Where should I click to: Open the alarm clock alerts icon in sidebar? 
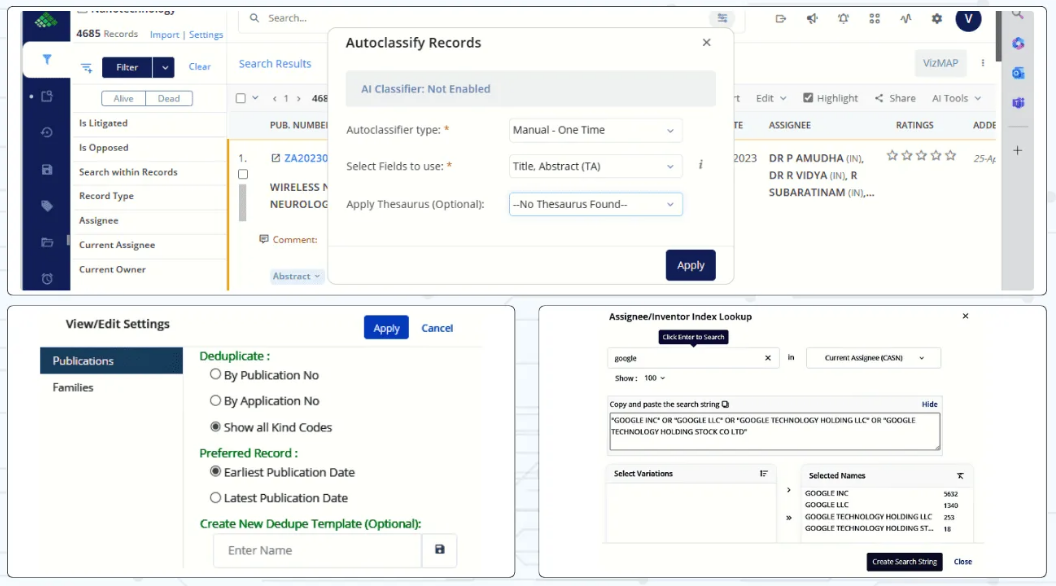point(47,278)
